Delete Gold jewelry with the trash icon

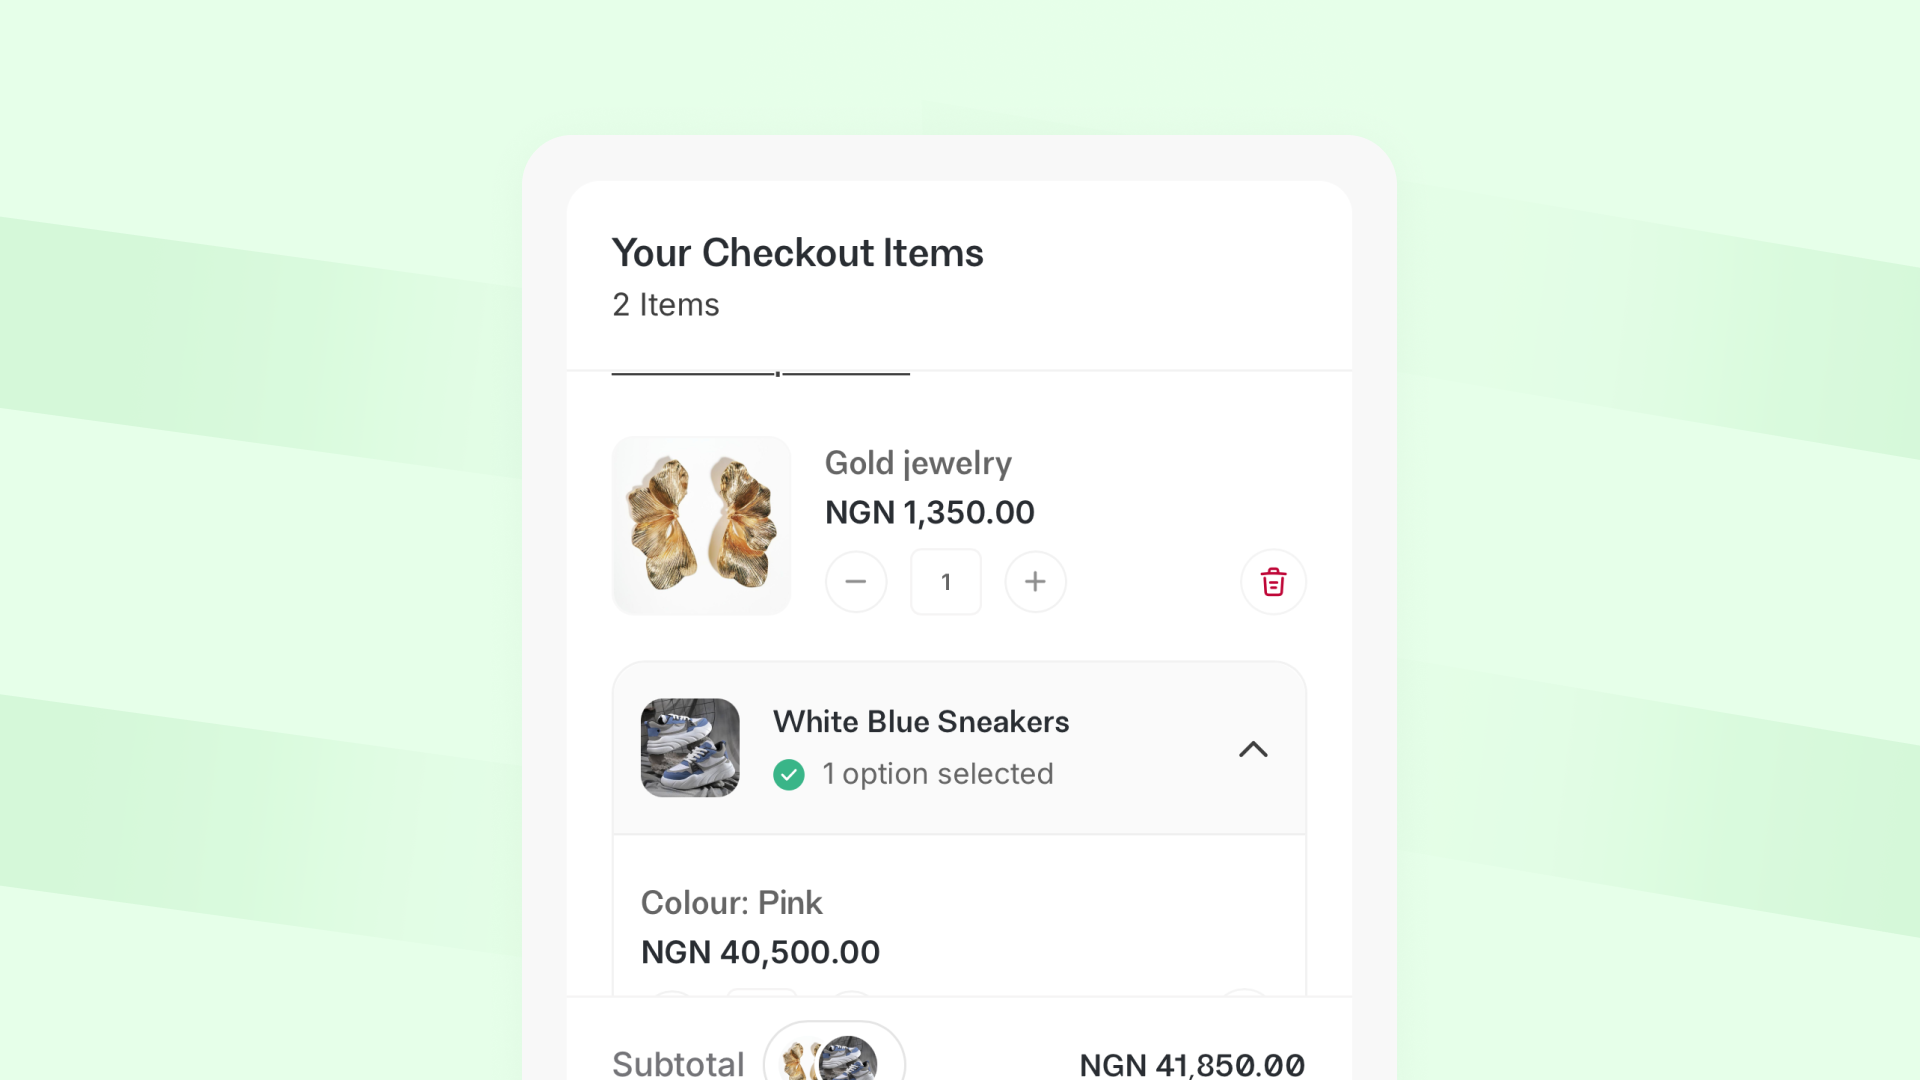(1273, 582)
